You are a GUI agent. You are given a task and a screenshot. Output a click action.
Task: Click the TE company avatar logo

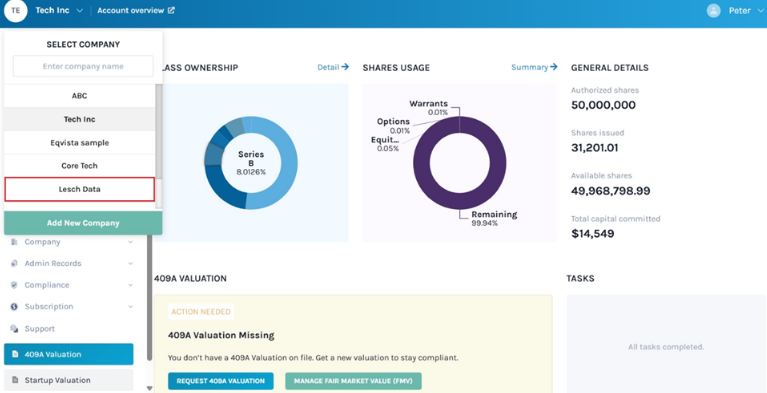point(16,11)
